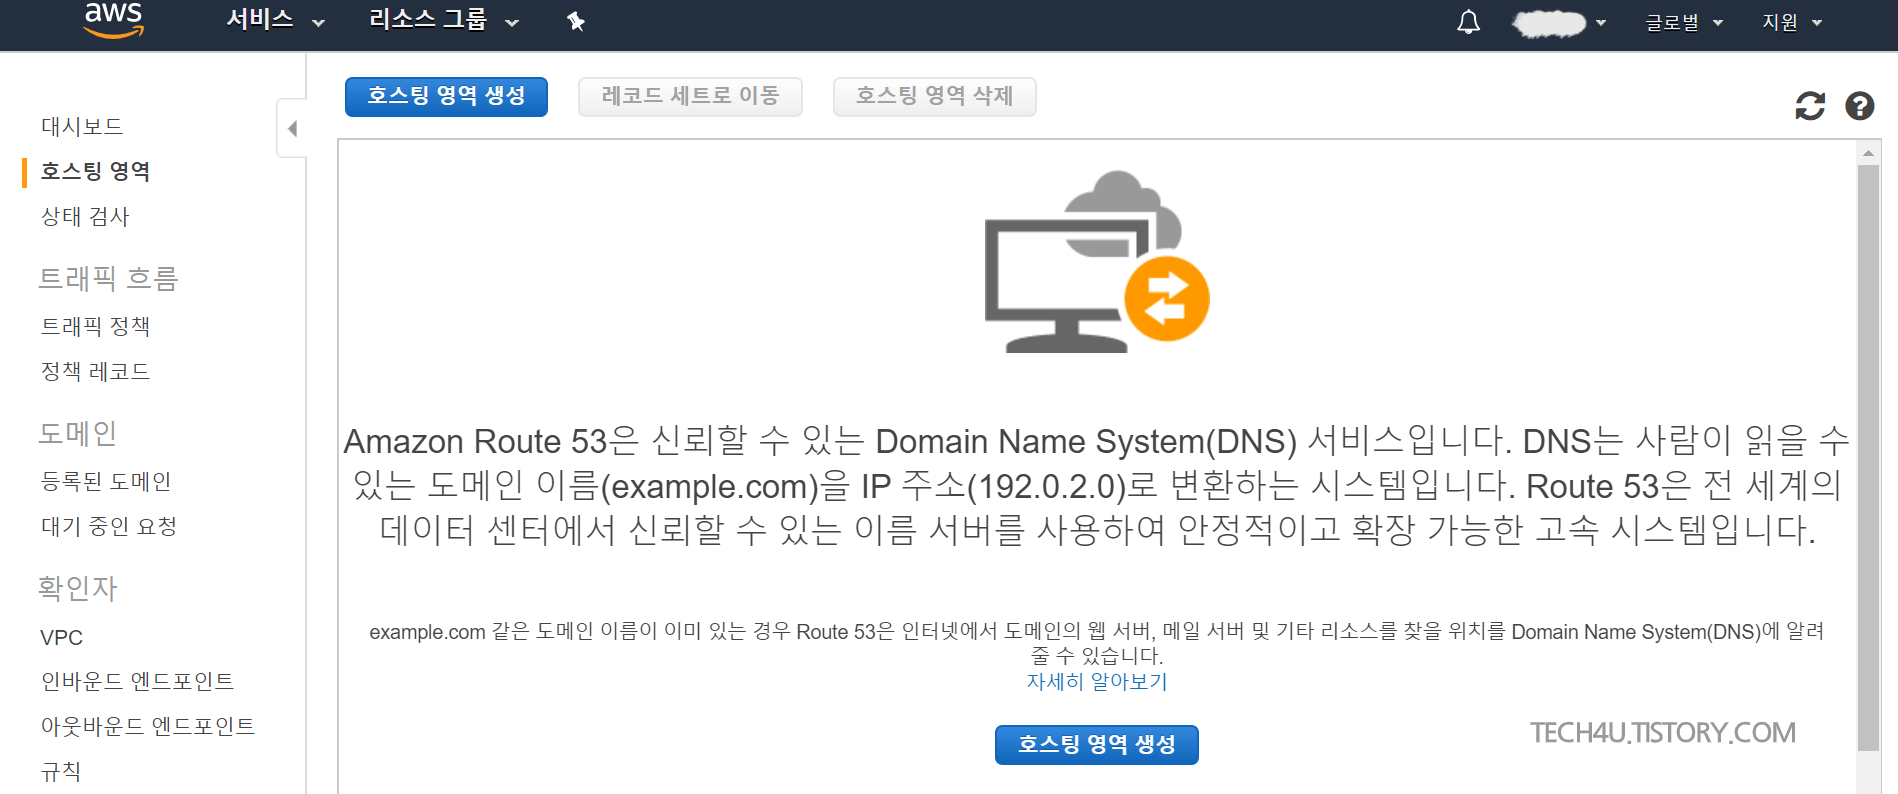Click the content pane scrollbar thumb

click(1867, 457)
